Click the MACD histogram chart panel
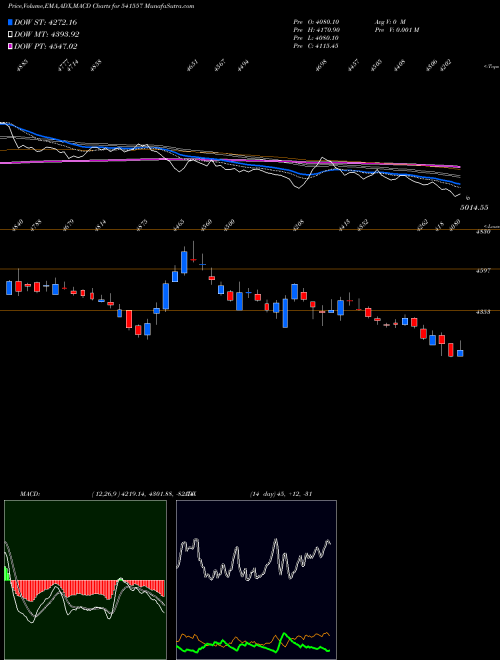 click(x=85, y=580)
